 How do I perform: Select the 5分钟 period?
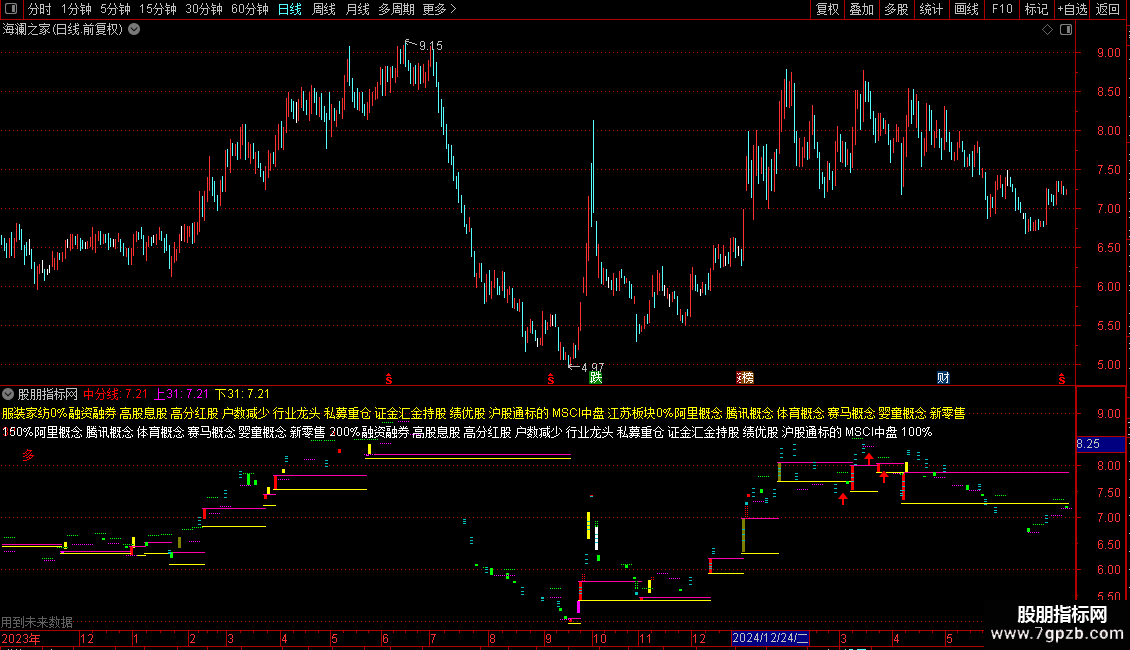[x=115, y=9]
